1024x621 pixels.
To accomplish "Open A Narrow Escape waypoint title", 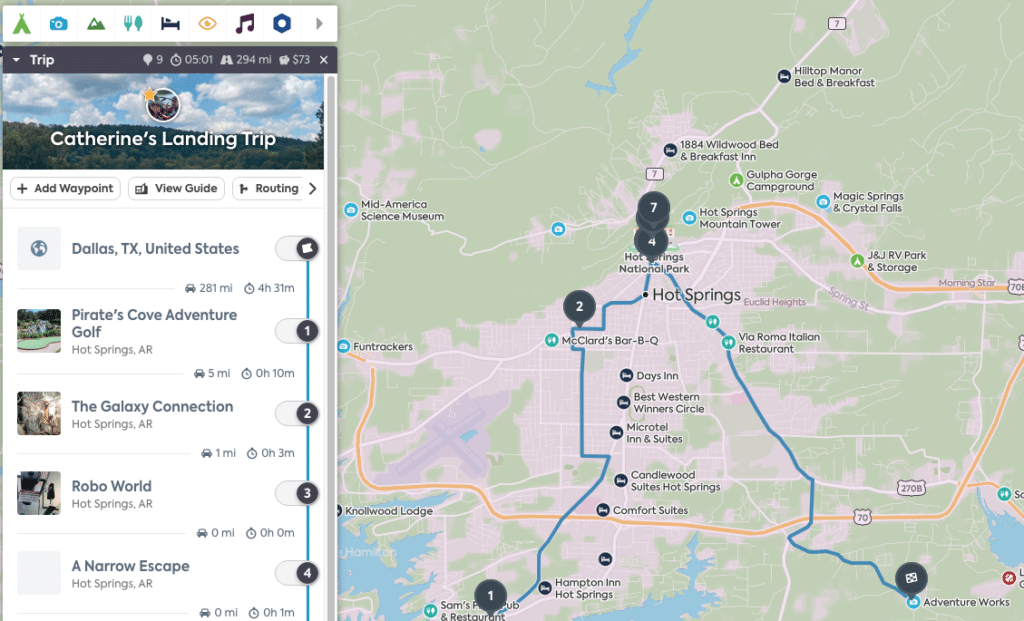I will 131,566.
